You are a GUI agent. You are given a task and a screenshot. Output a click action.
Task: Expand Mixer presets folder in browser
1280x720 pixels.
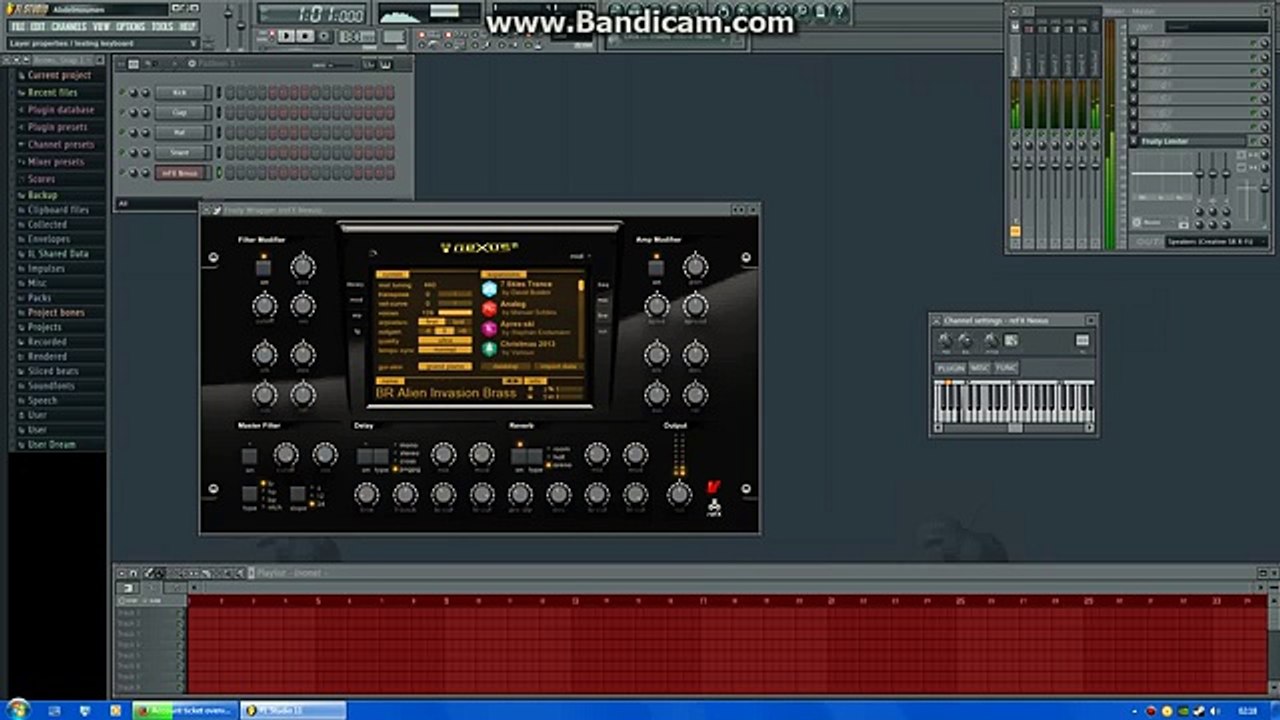[x=56, y=161]
